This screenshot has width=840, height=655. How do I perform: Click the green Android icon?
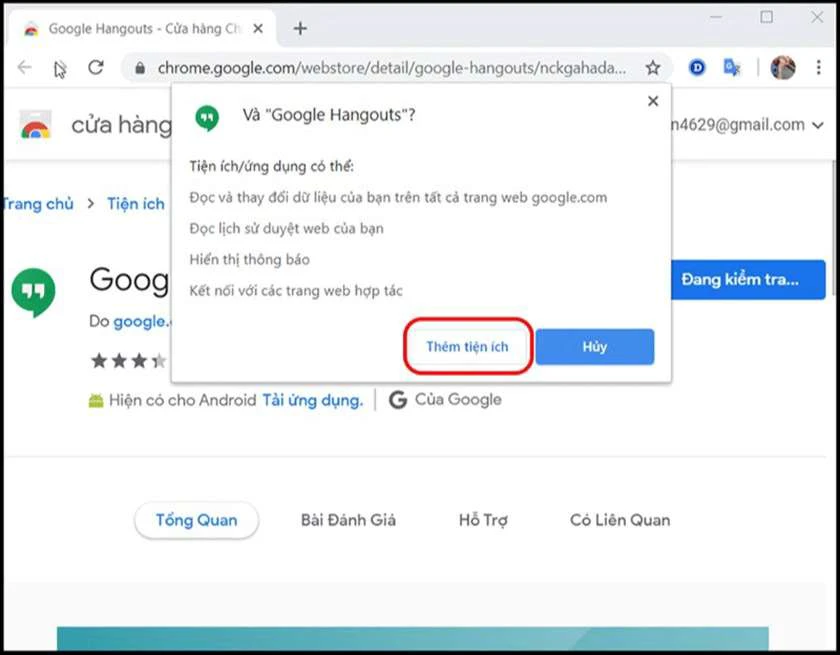point(96,400)
